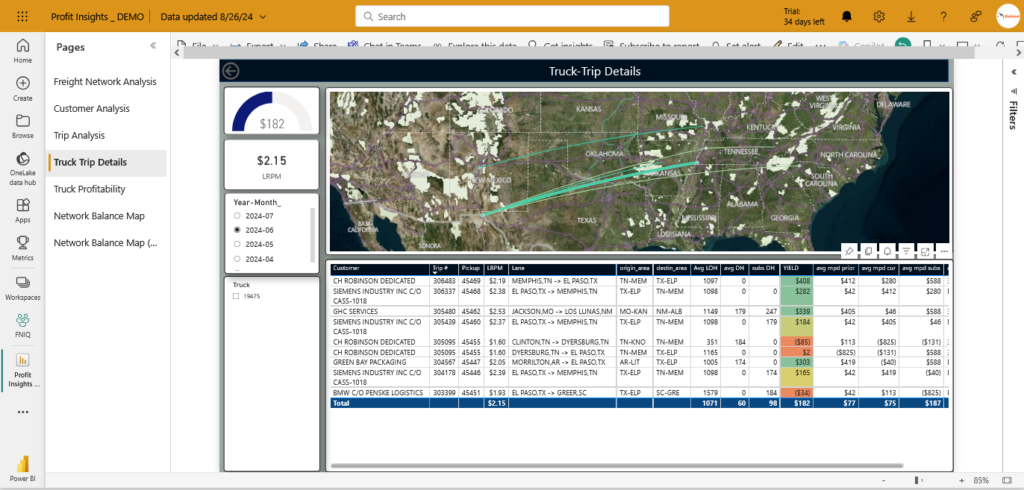Click in the Search box
Image resolution: width=1024 pixels, height=490 pixels.
pos(512,16)
